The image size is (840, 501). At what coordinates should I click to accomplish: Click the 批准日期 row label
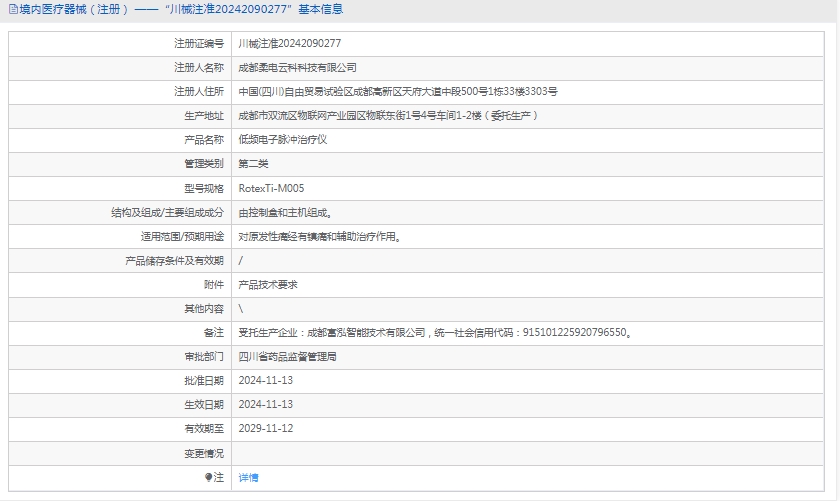point(204,380)
